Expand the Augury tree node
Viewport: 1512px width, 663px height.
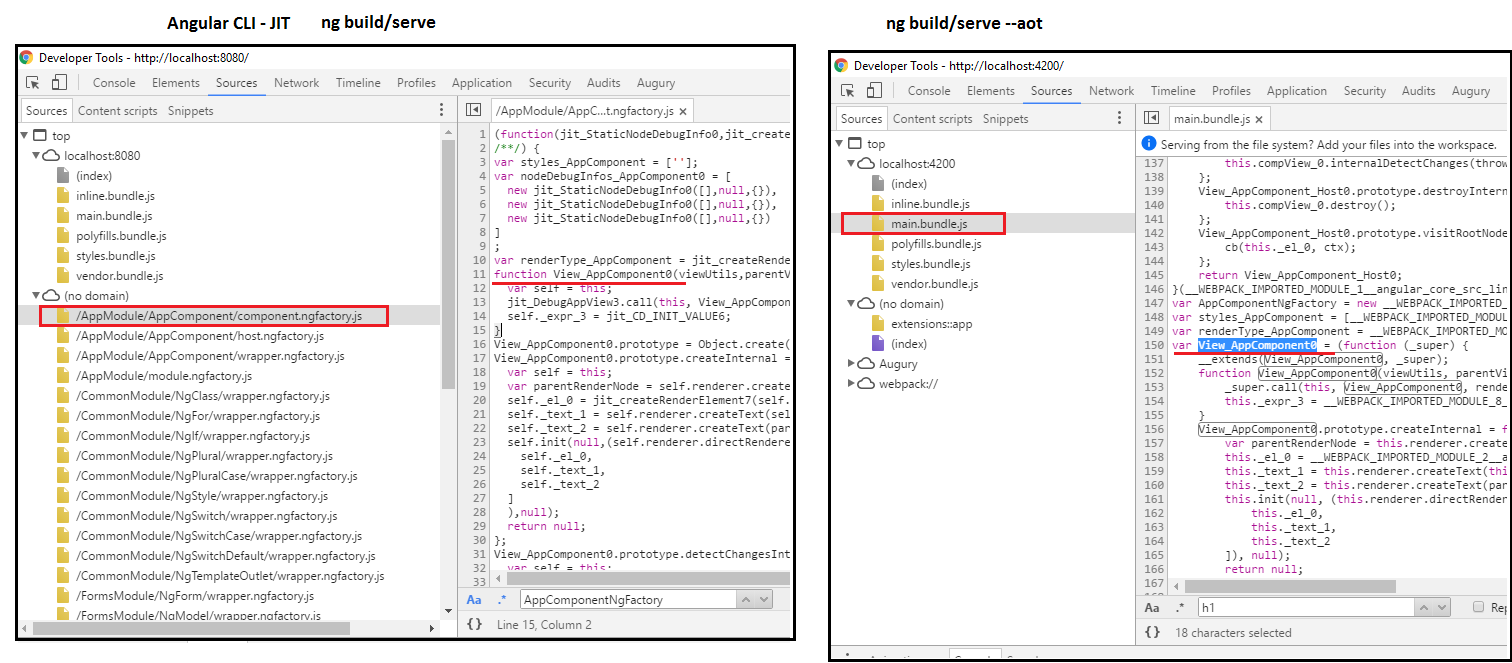click(852, 364)
